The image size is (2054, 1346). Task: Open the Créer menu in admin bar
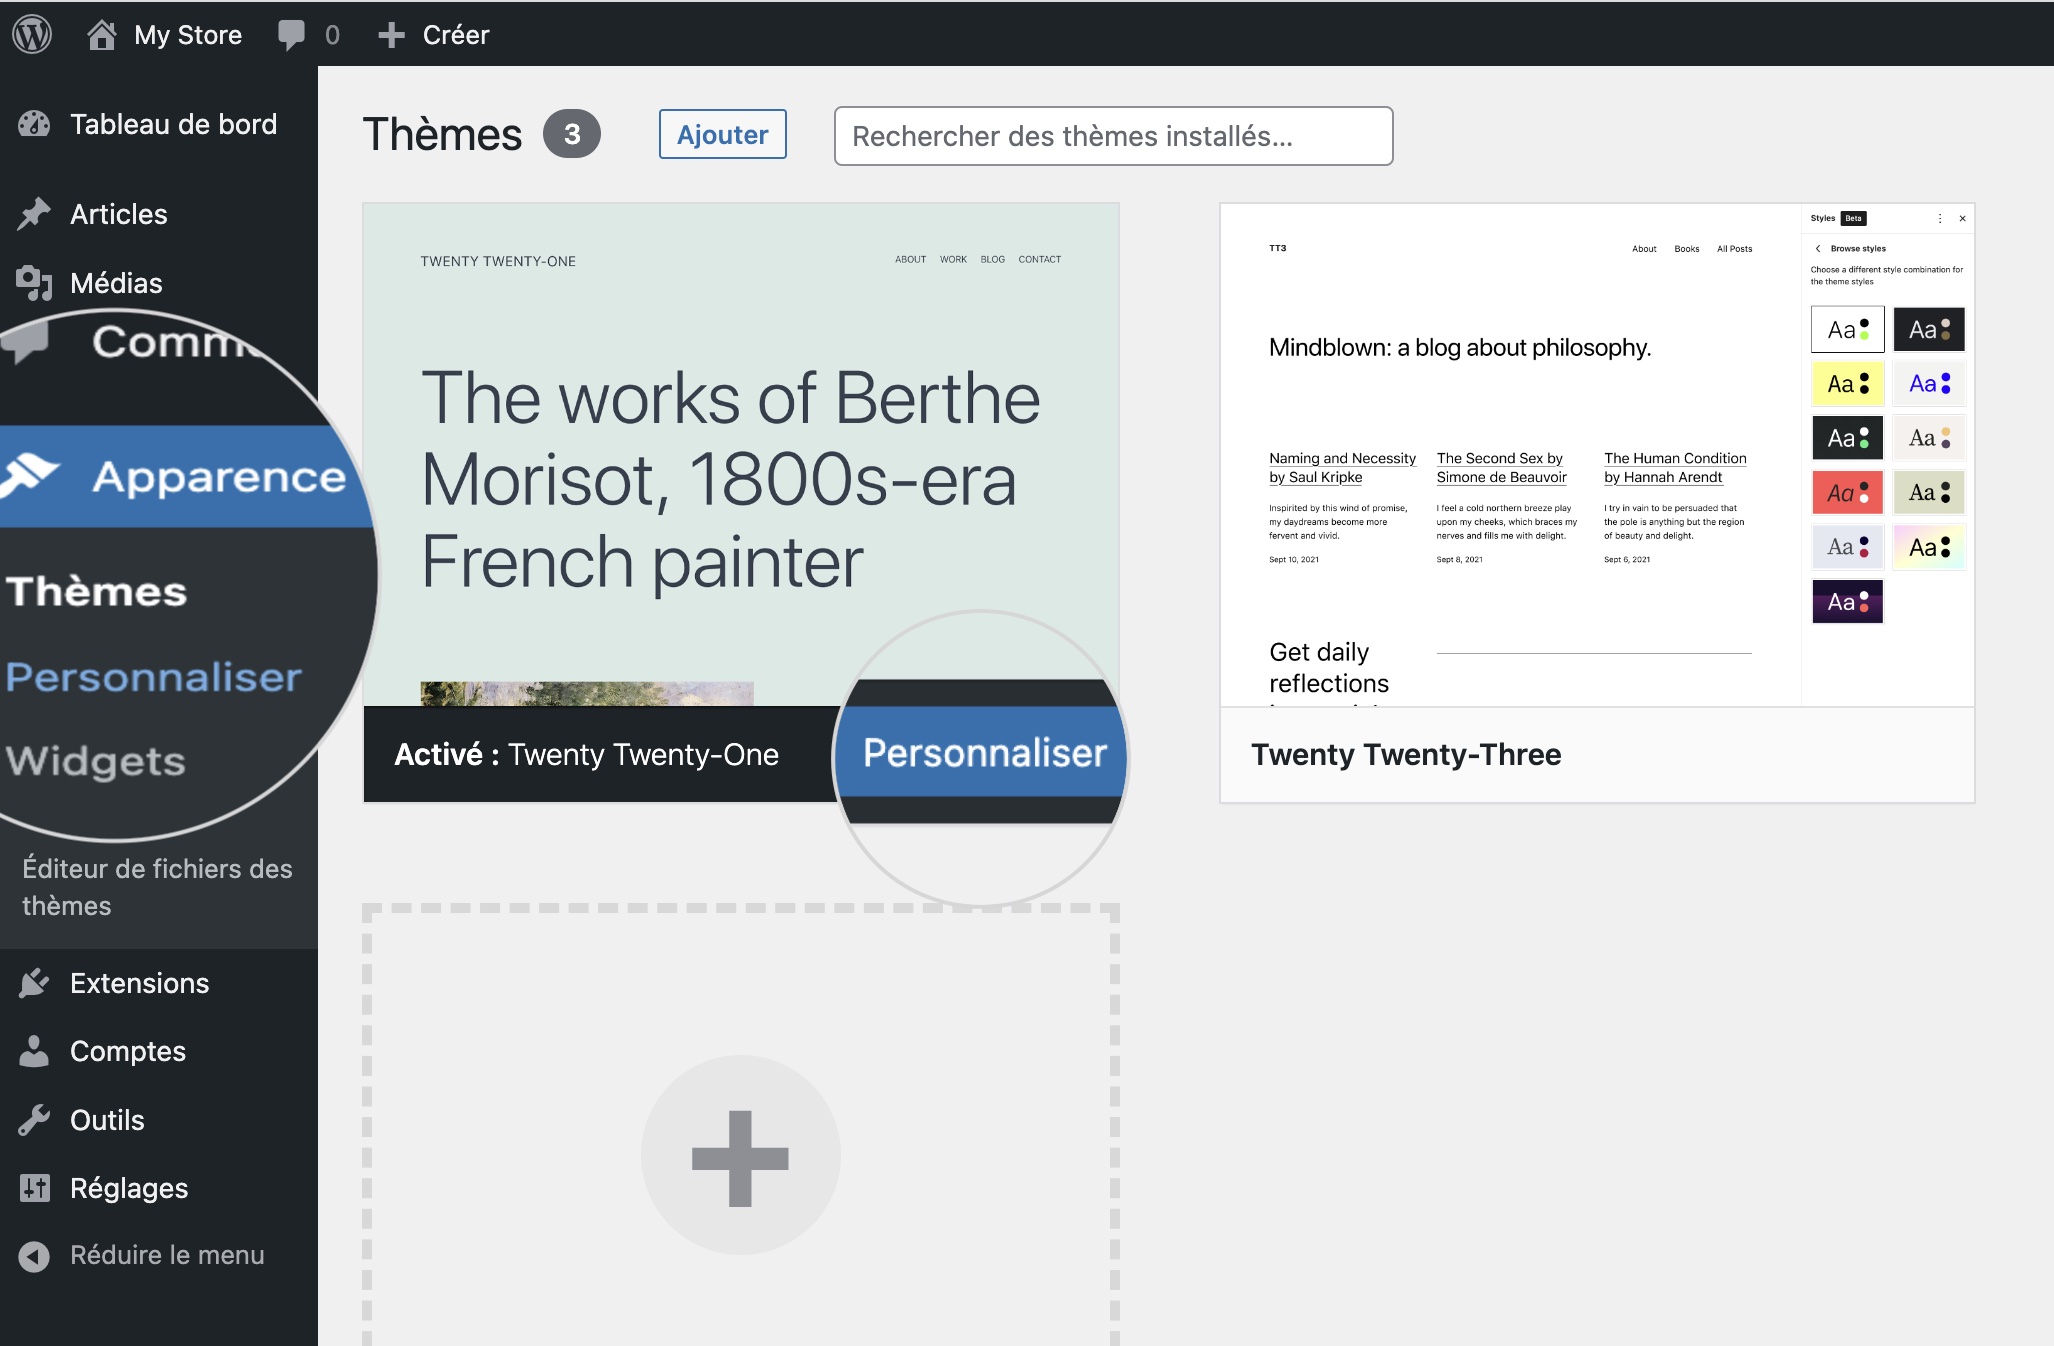pyautogui.click(x=456, y=35)
